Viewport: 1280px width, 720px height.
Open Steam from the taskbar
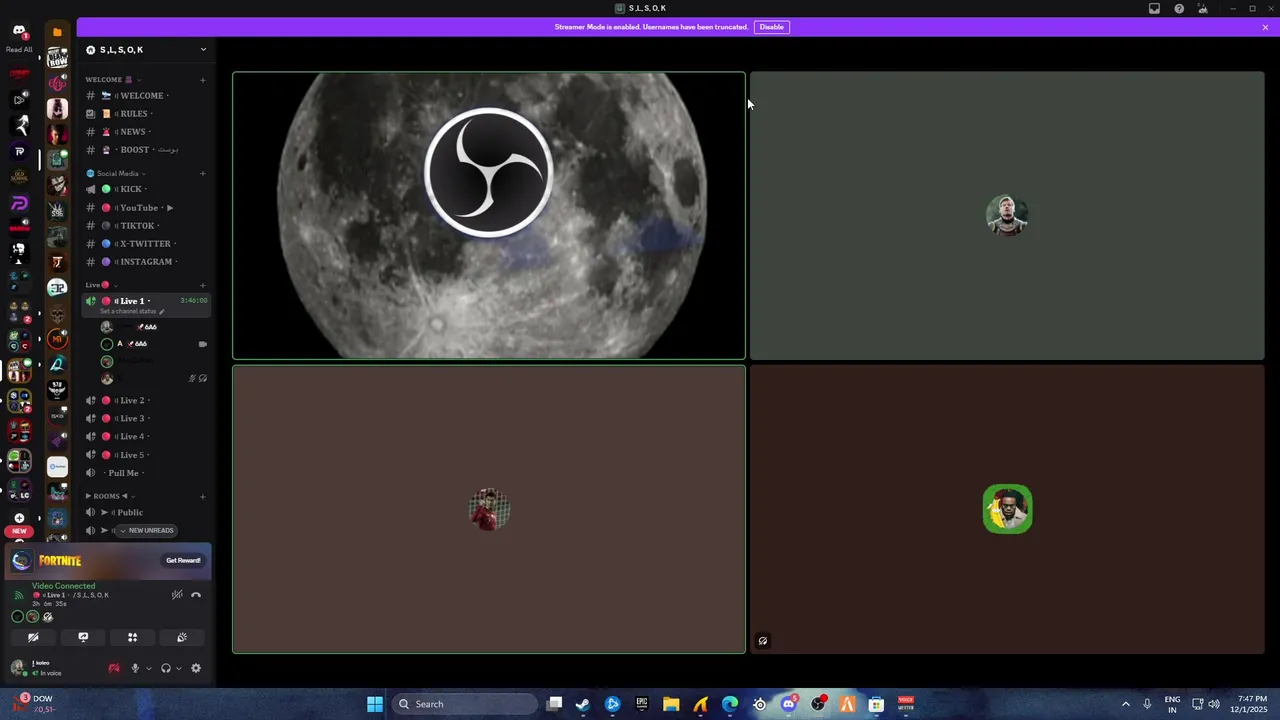(x=583, y=704)
